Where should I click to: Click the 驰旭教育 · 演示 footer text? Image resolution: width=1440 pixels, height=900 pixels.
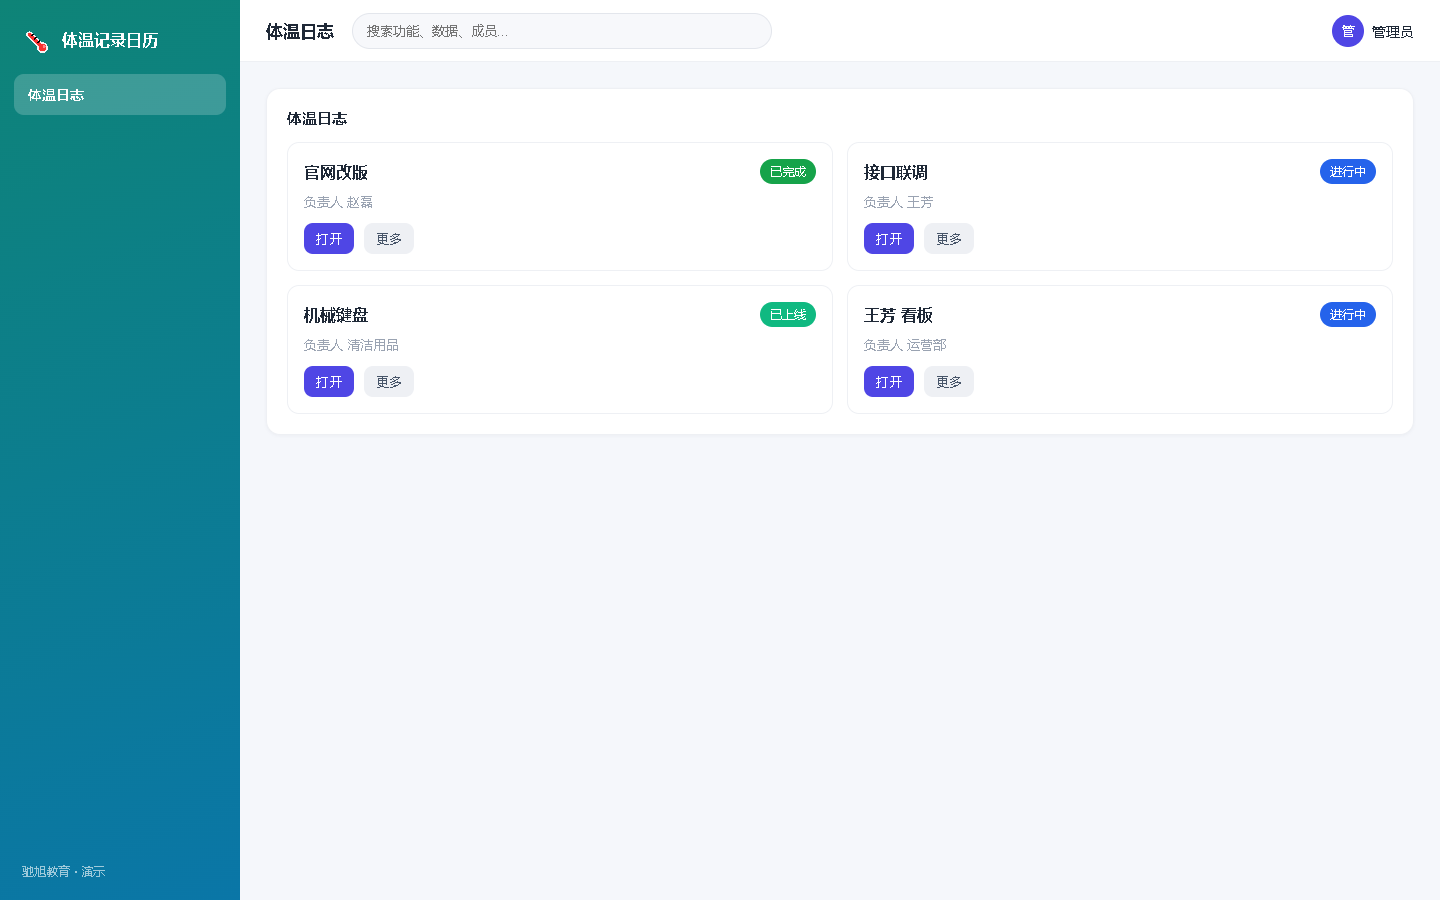pos(64,872)
